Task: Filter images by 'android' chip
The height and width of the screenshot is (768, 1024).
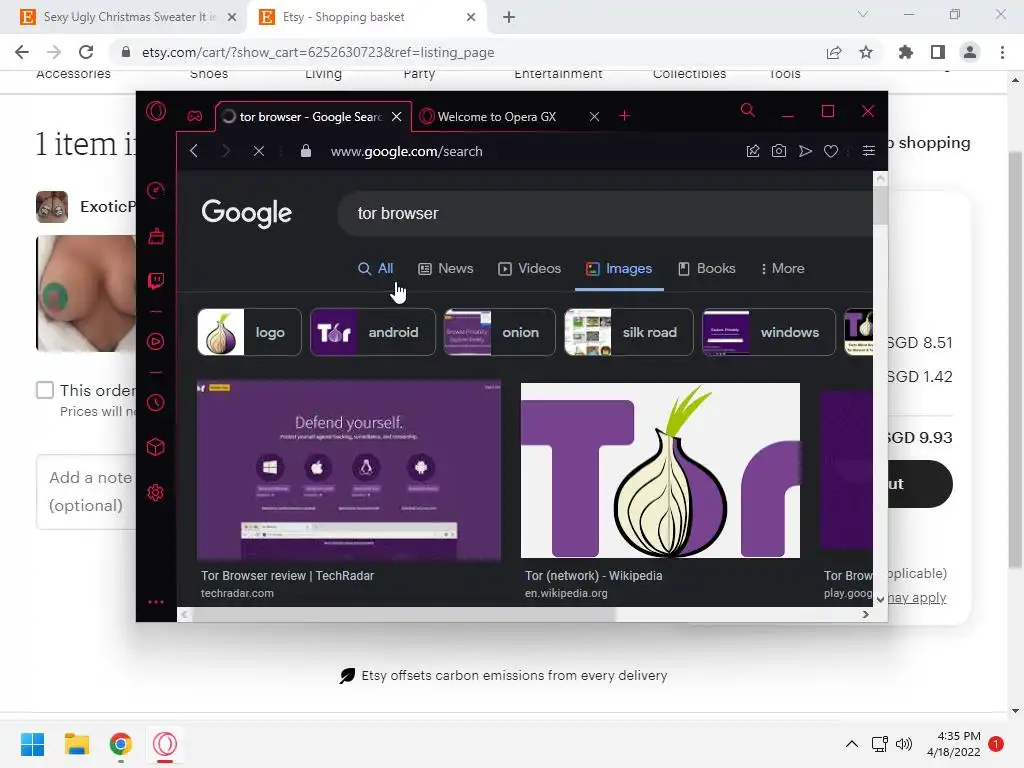Action: tap(373, 332)
